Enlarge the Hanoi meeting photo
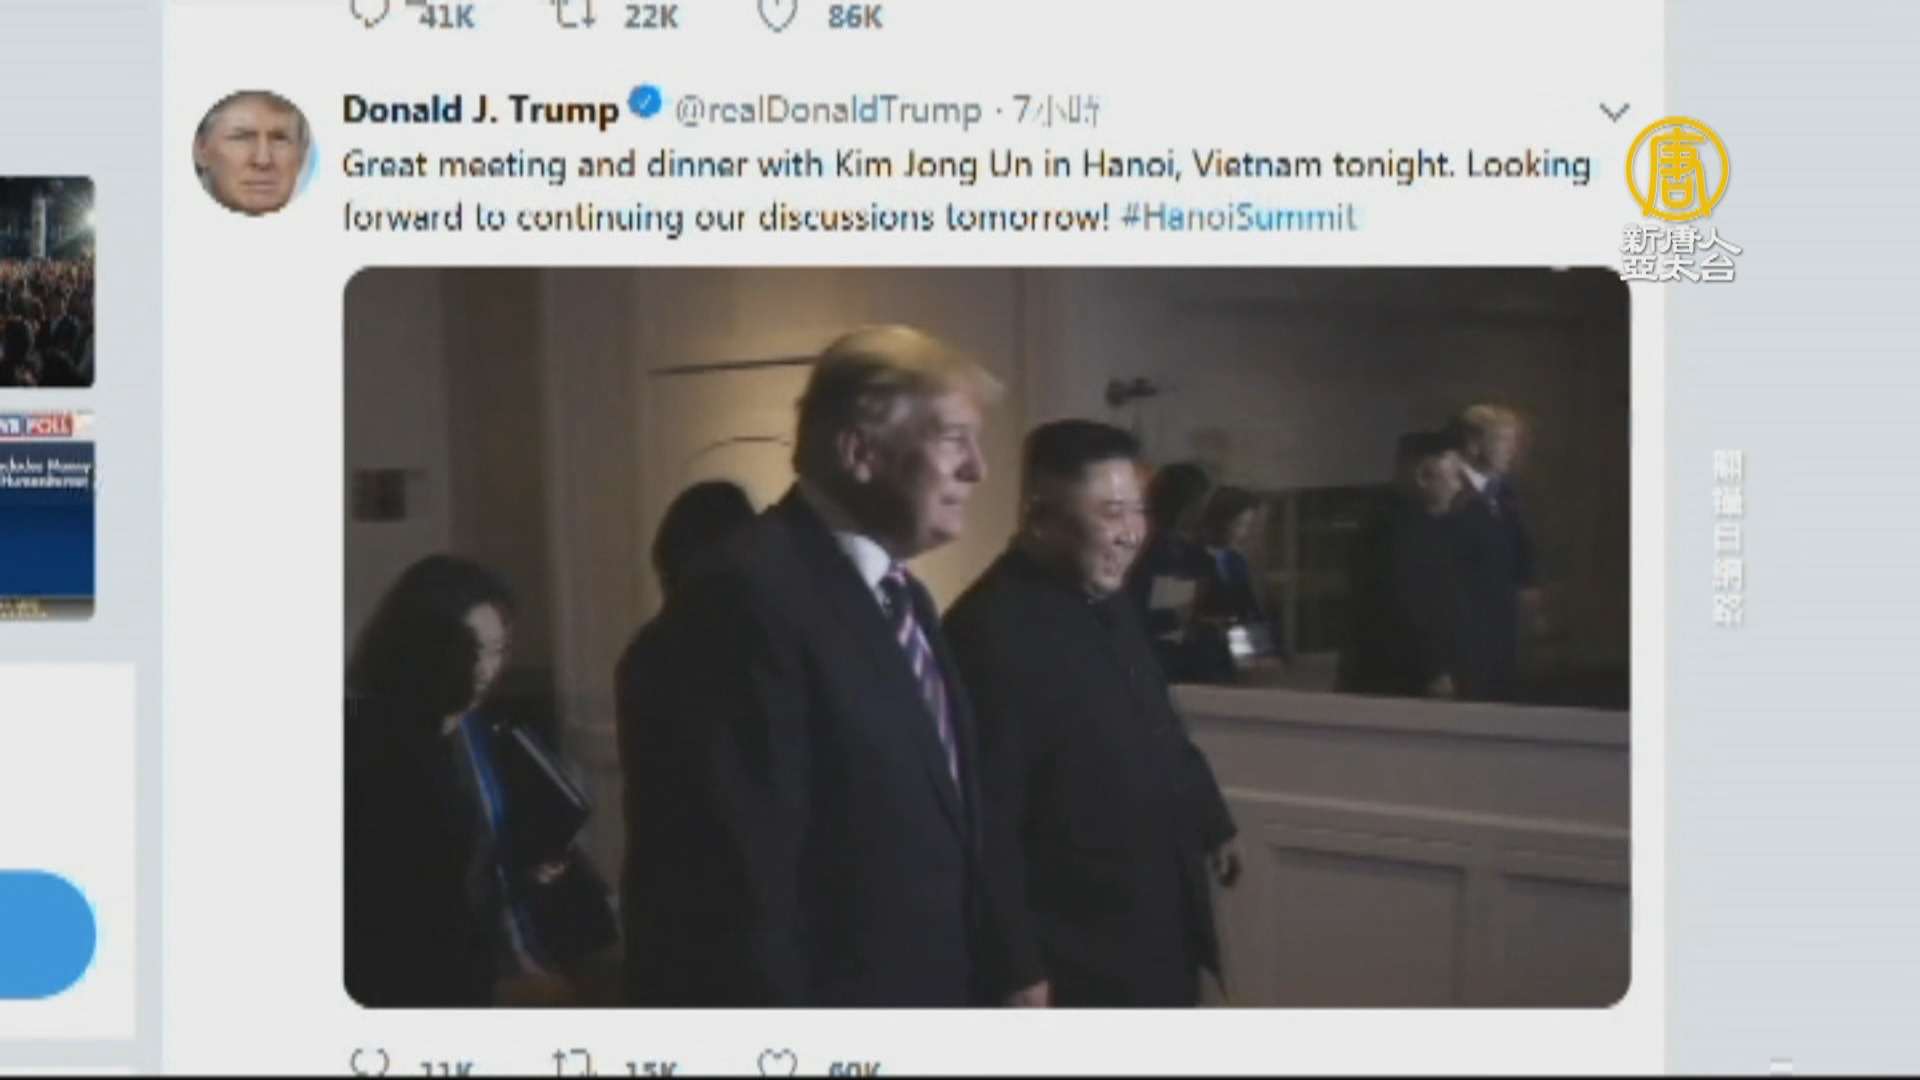The width and height of the screenshot is (1920, 1080). pos(986,637)
